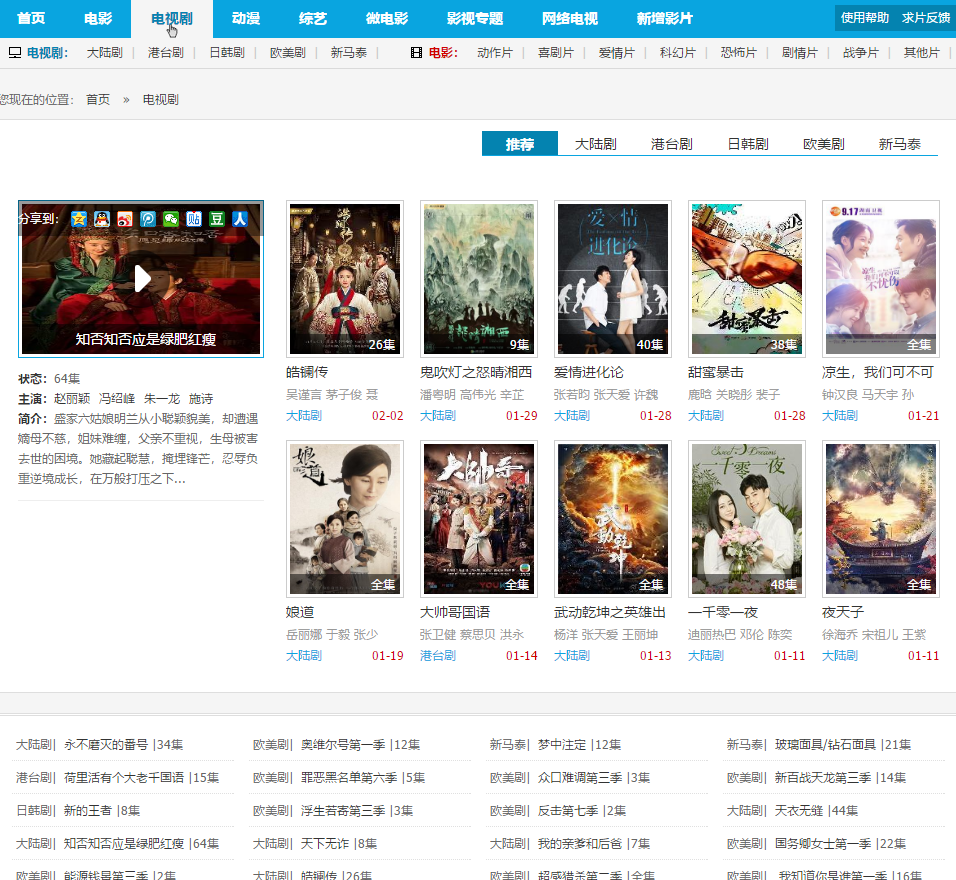Open the 微电影 nav tab
The width and height of the screenshot is (956, 880).
tap(387, 18)
